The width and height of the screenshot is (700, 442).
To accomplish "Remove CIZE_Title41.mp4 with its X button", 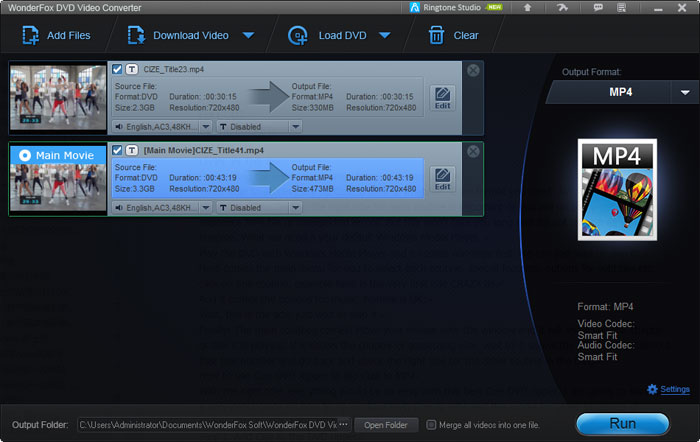I will point(473,151).
